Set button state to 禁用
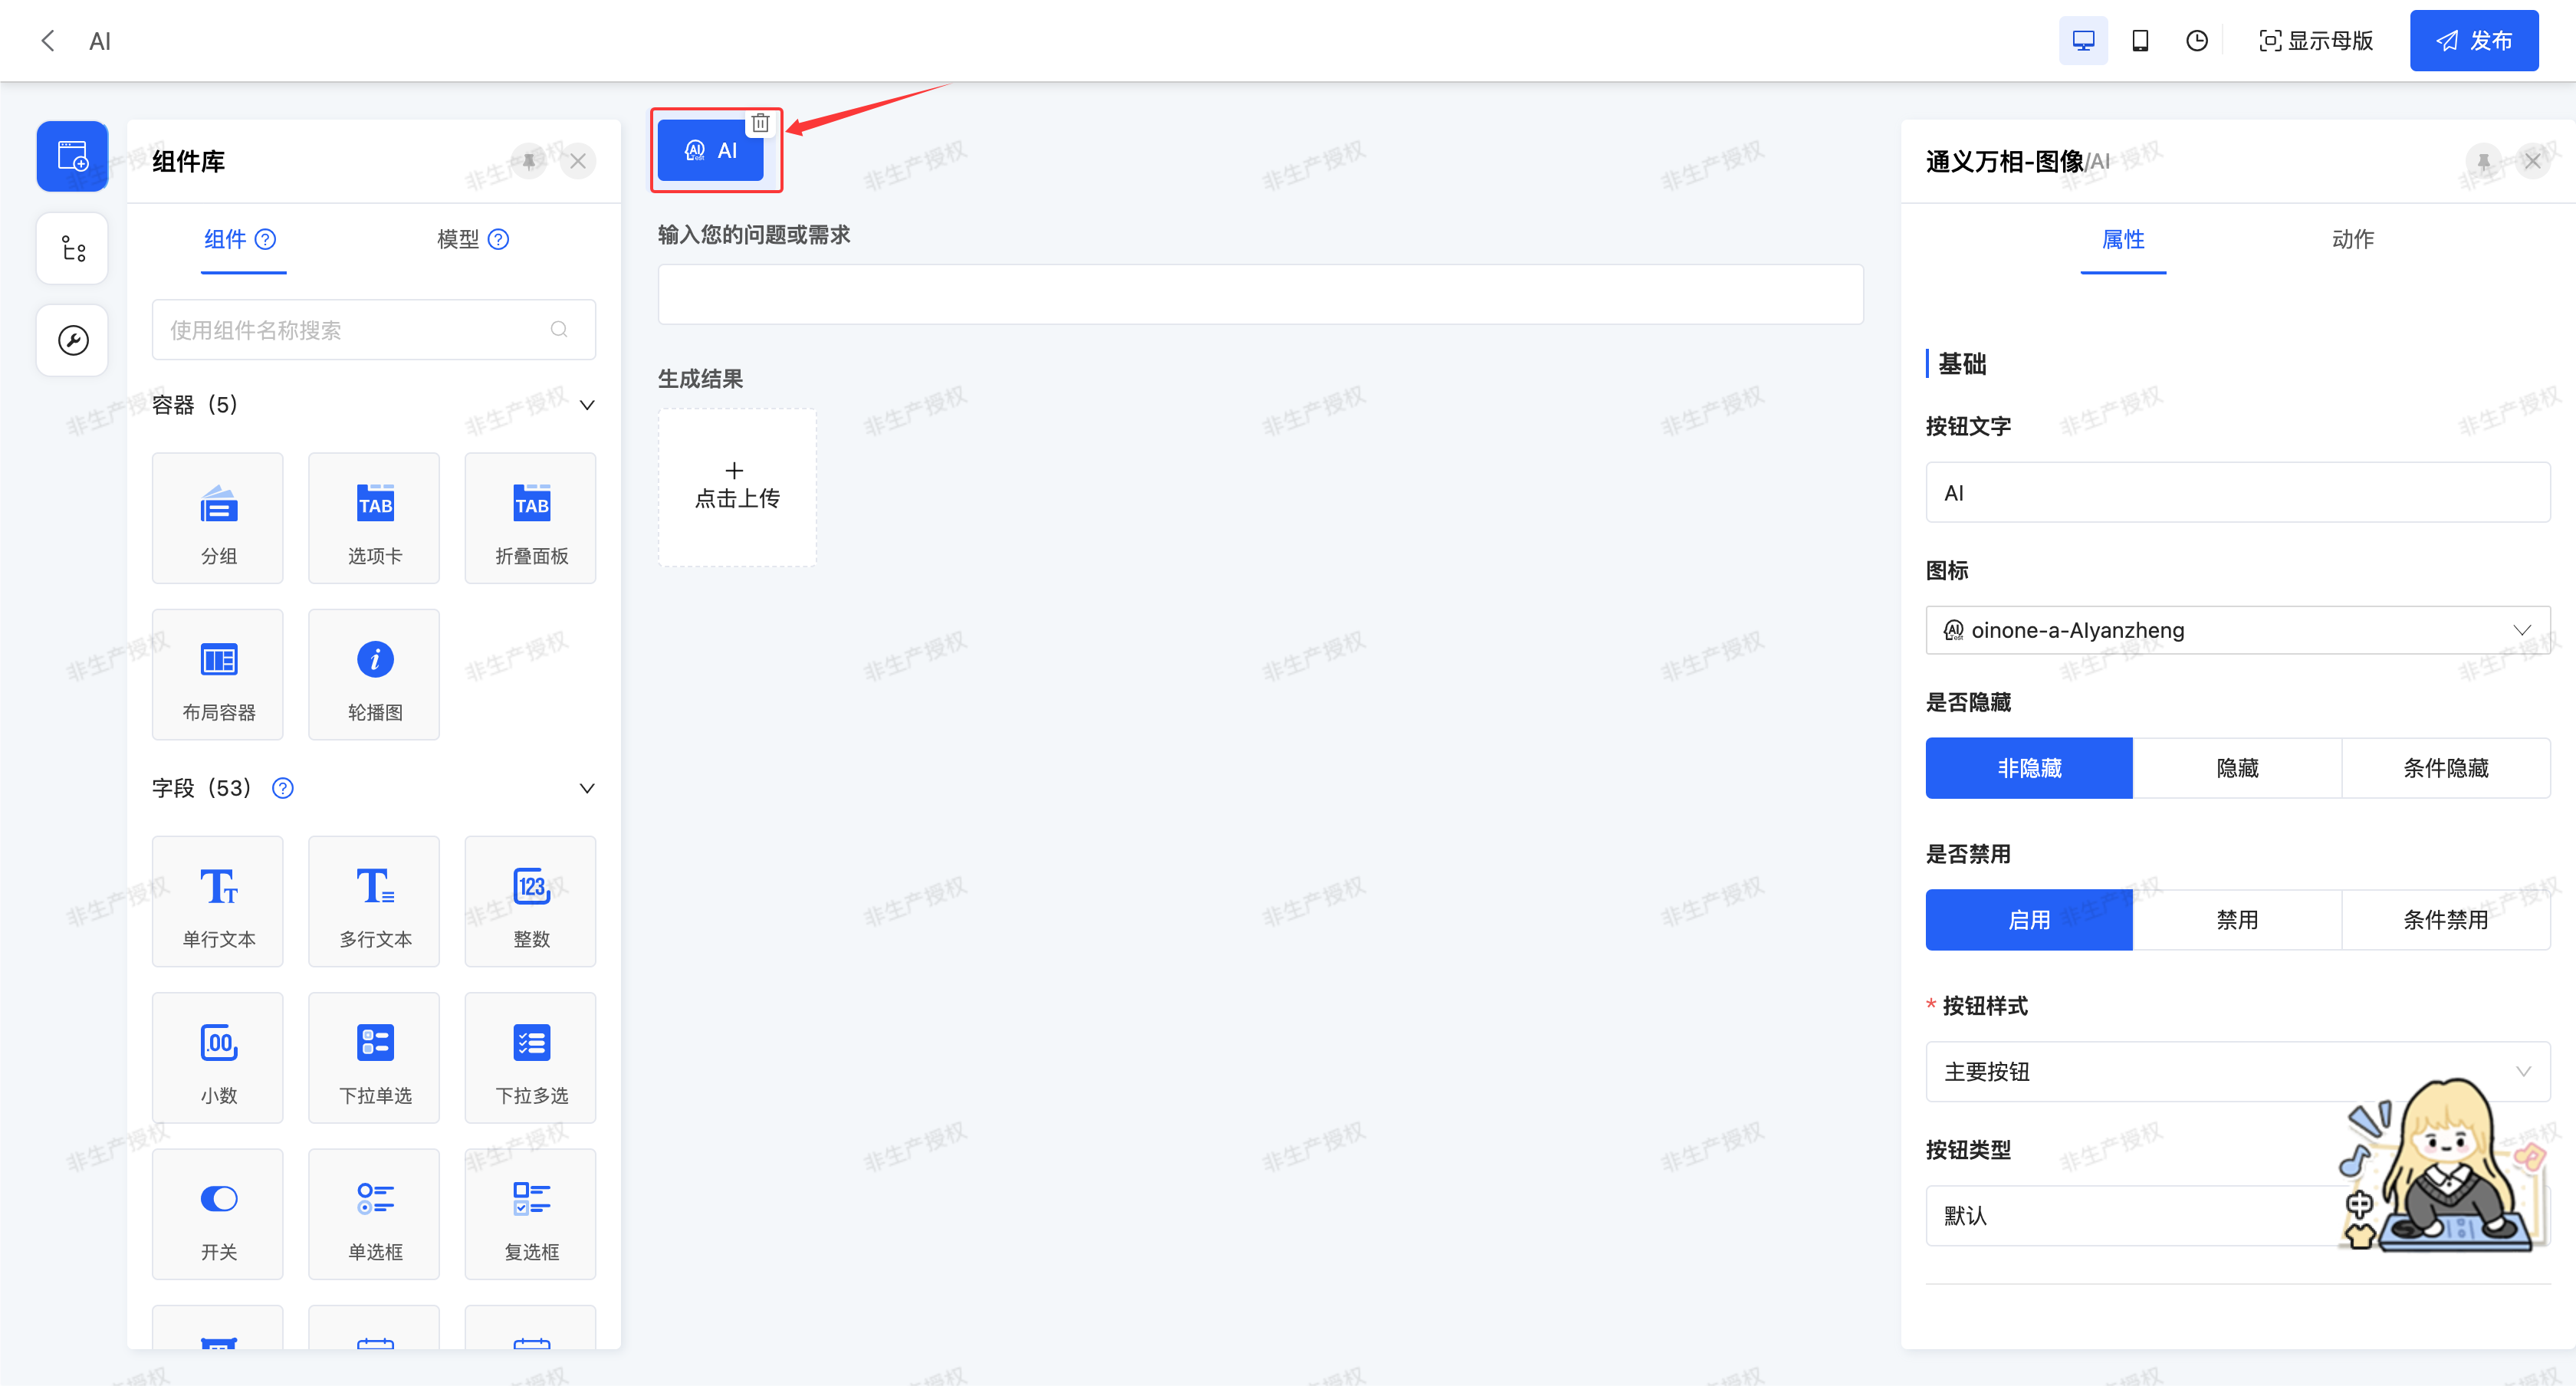The image size is (2576, 1386). (2237, 919)
